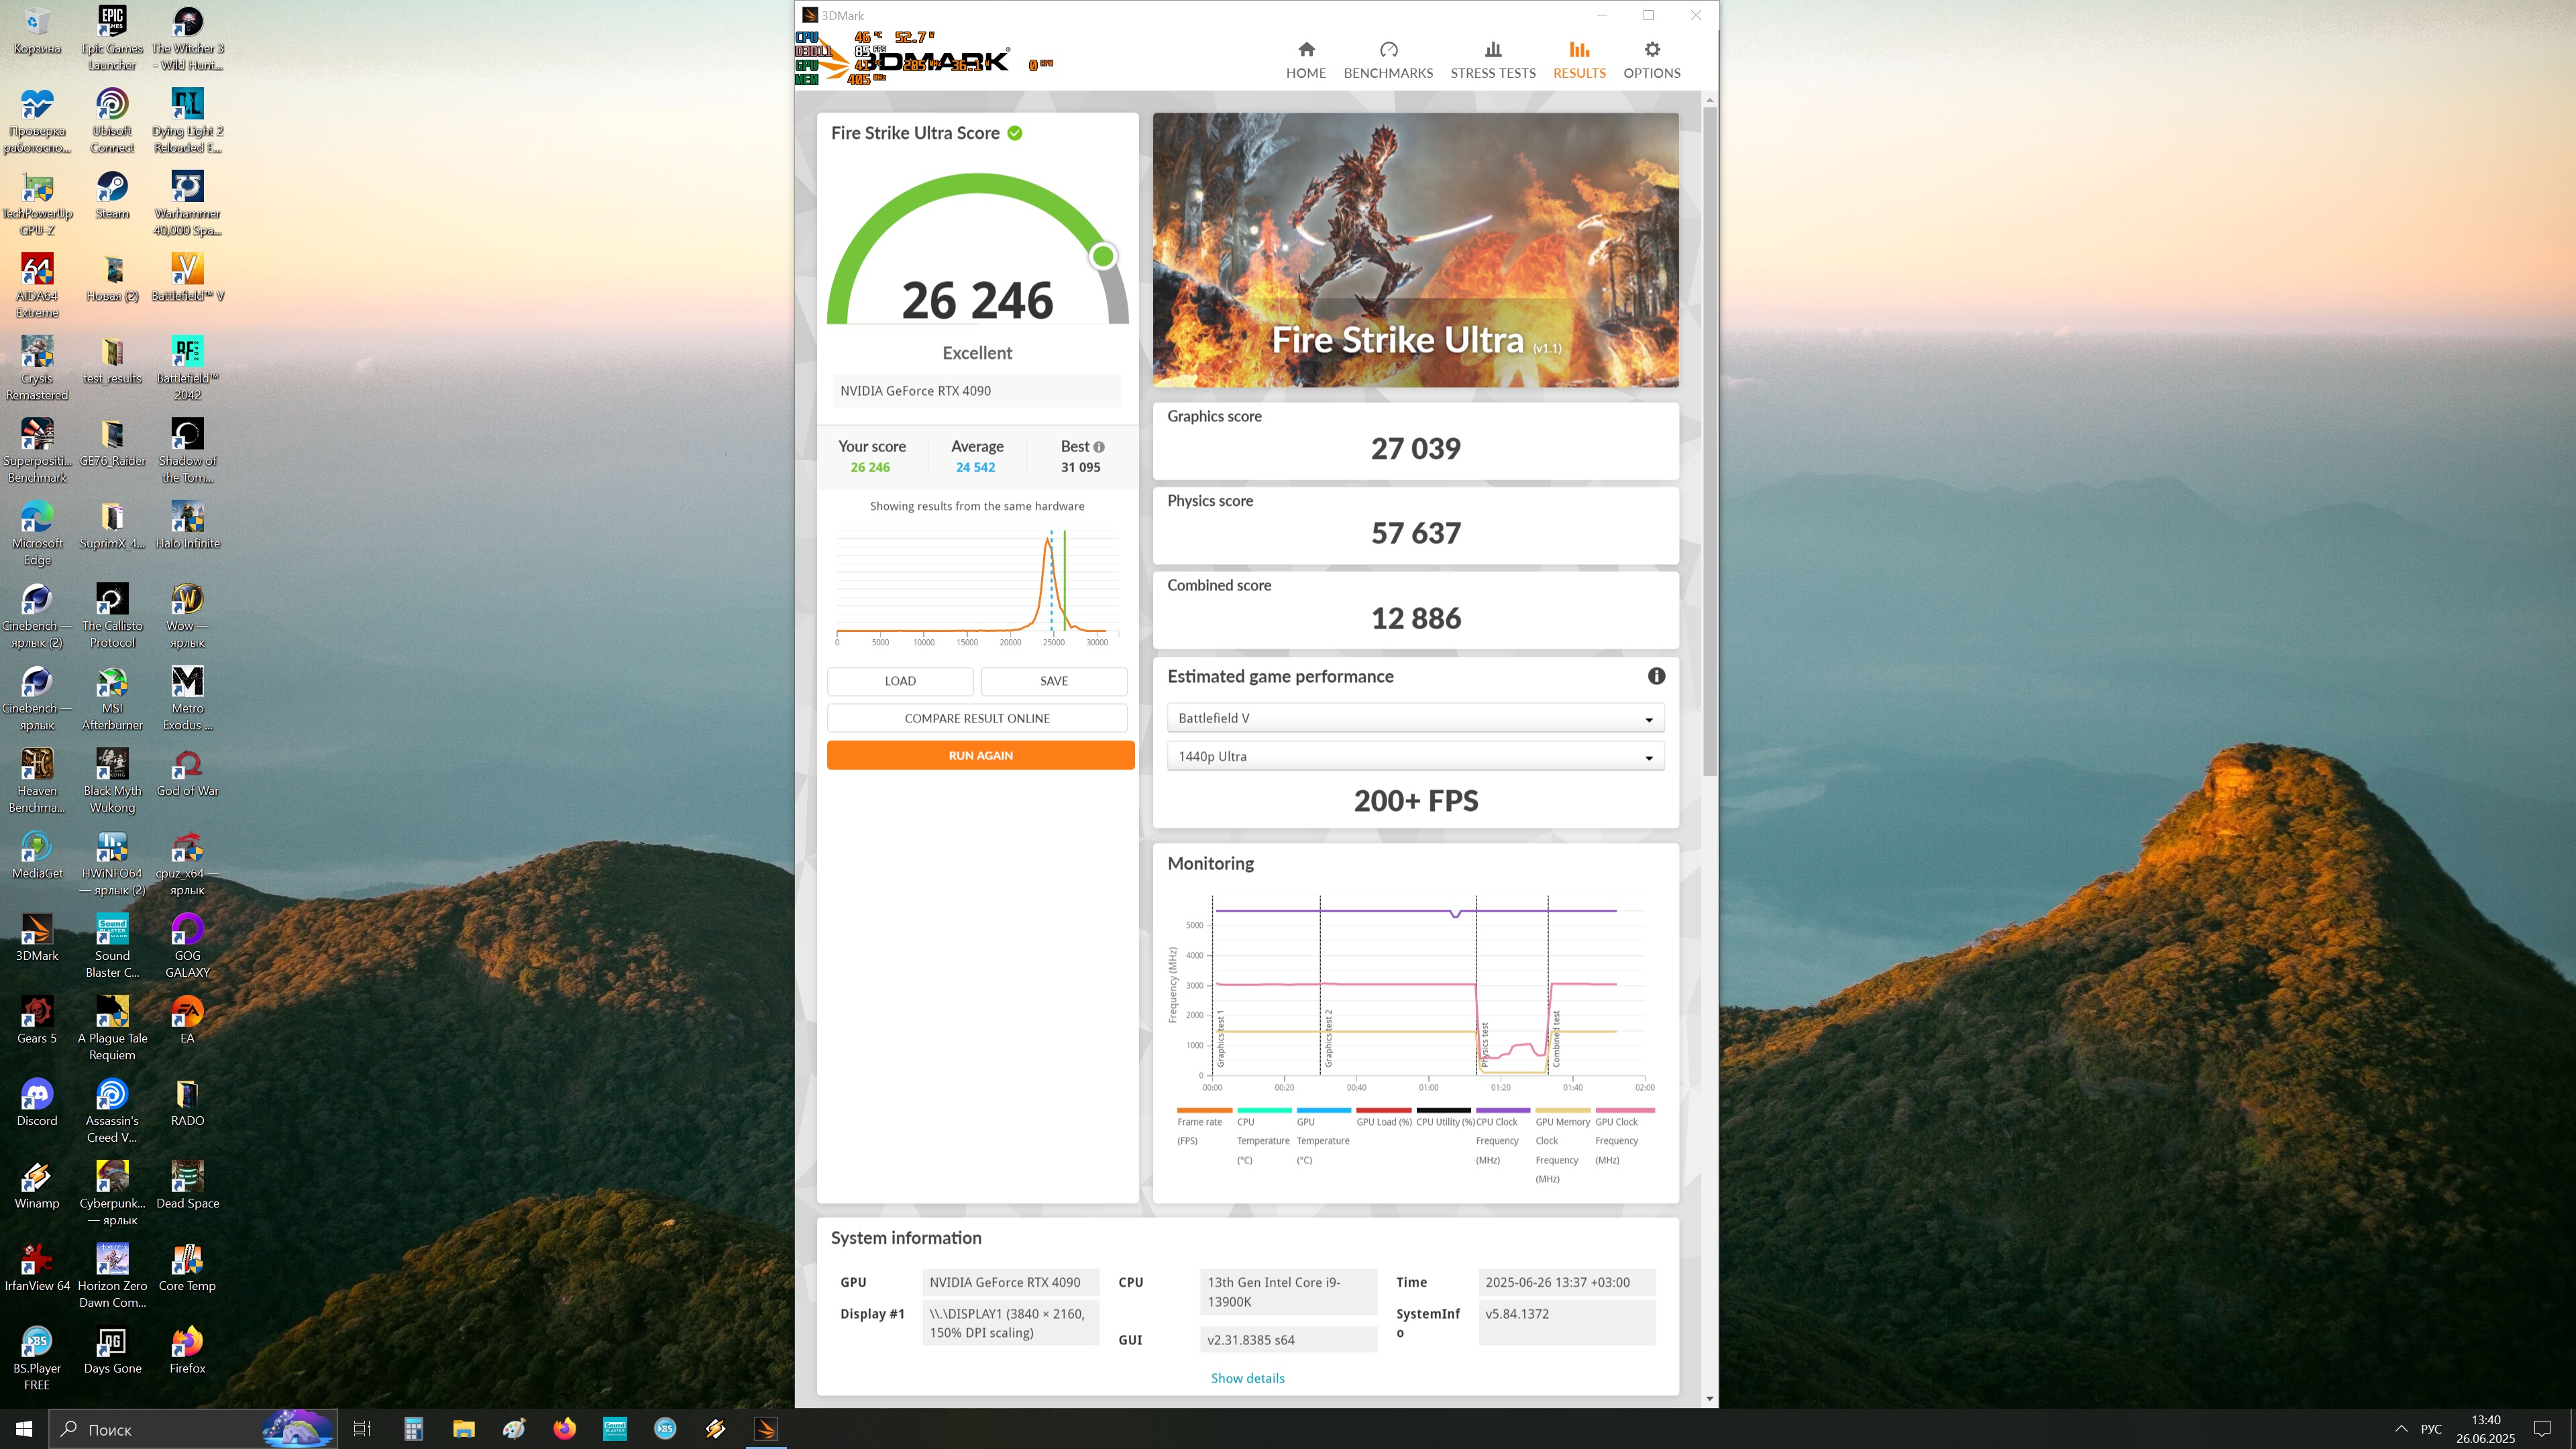Go to the BENCHMARKS section
Image resolution: width=2576 pixels, height=1449 pixels.
(x=1388, y=60)
